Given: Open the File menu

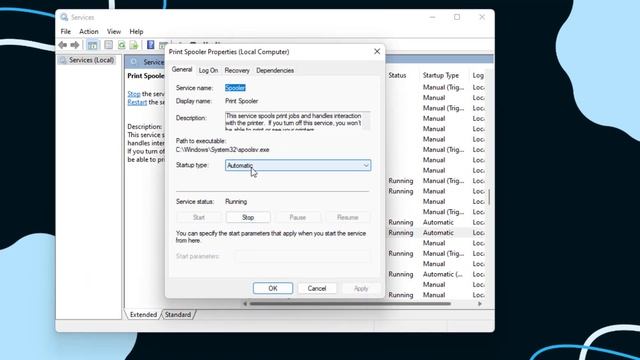Looking at the screenshot, I should 65,31.
